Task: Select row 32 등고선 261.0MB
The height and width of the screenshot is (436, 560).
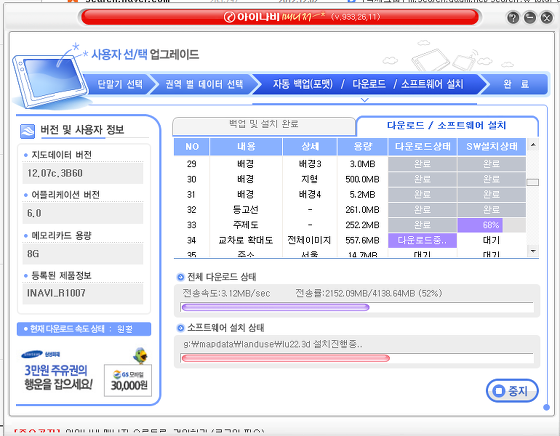Action: [350, 210]
